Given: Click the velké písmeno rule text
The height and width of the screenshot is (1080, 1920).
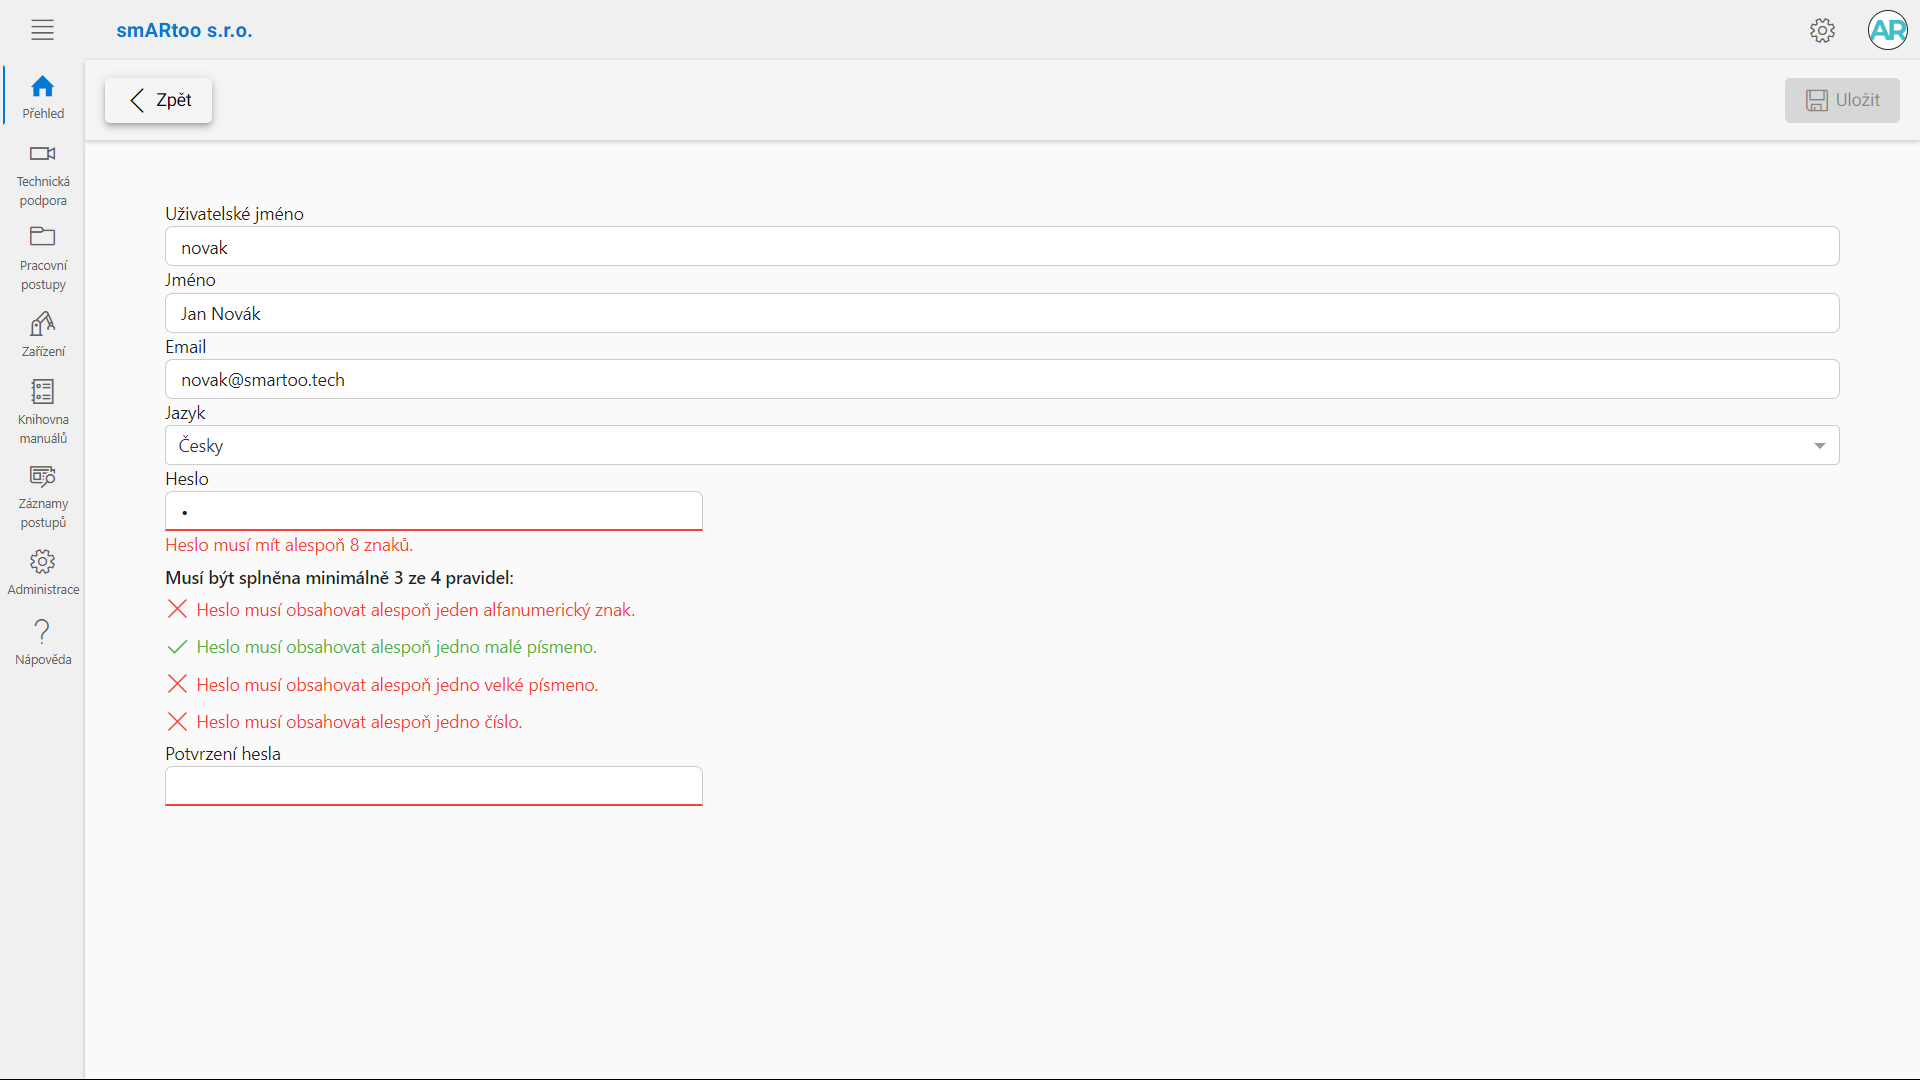Looking at the screenshot, I should [397, 685].
